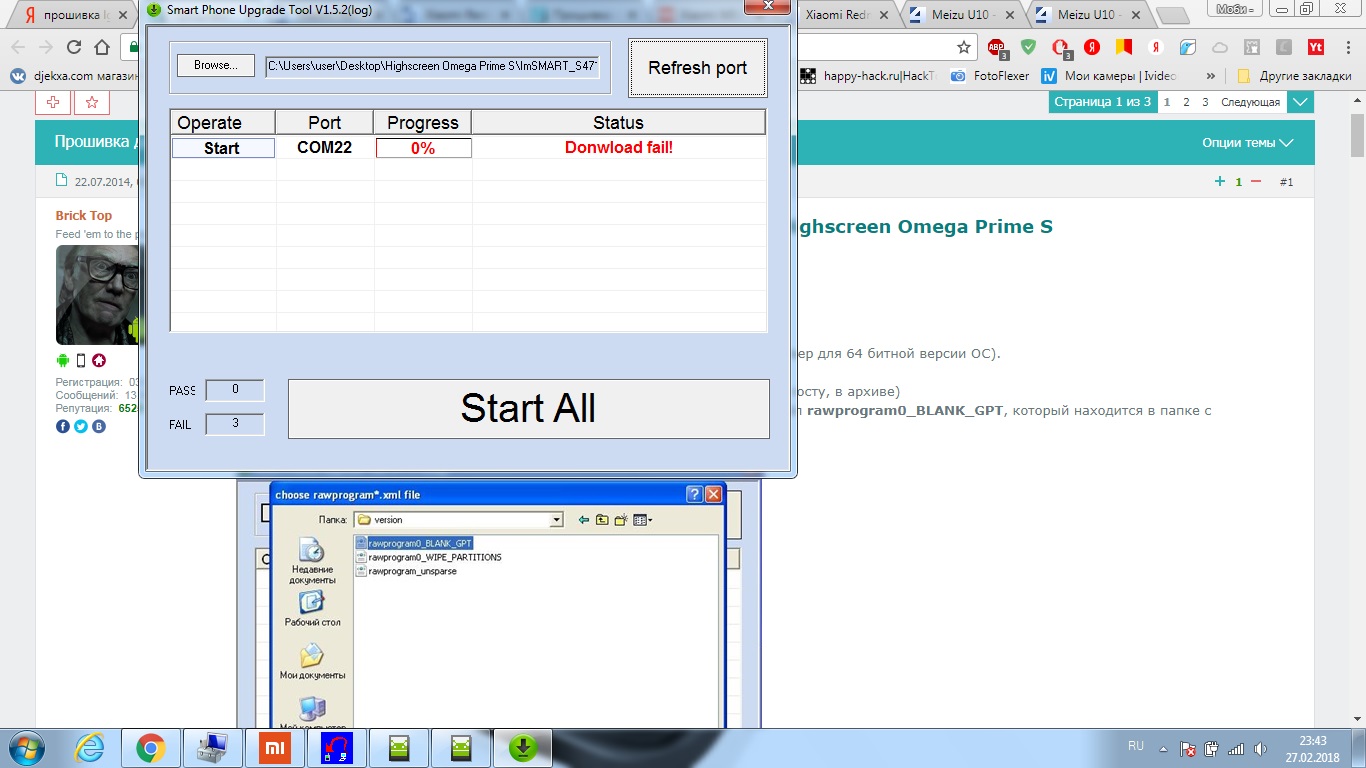Viewport: 1366px width, 768px height.
Task: Click the Chrome back arrow
Action: click(18, 47)
